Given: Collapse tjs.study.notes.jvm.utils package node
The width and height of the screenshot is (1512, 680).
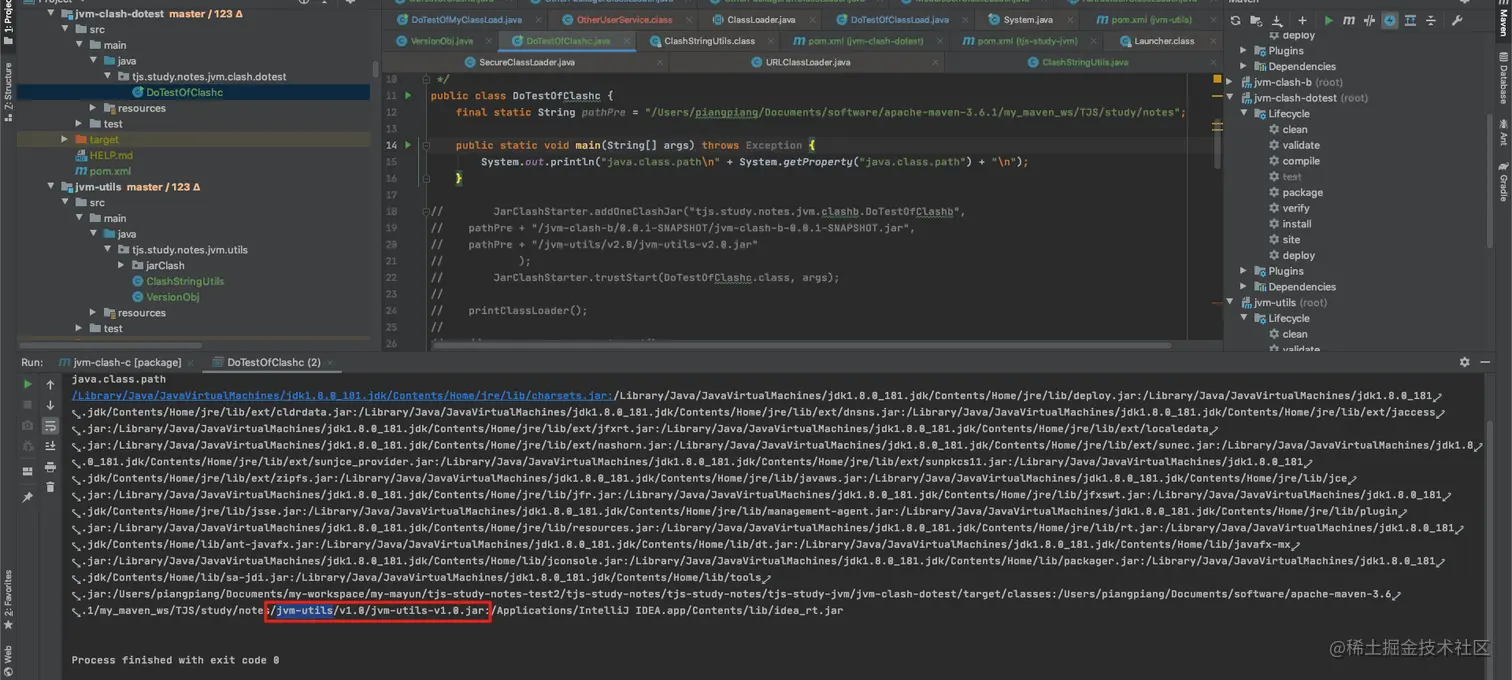Looking at the screenshot, I should 108,250.
